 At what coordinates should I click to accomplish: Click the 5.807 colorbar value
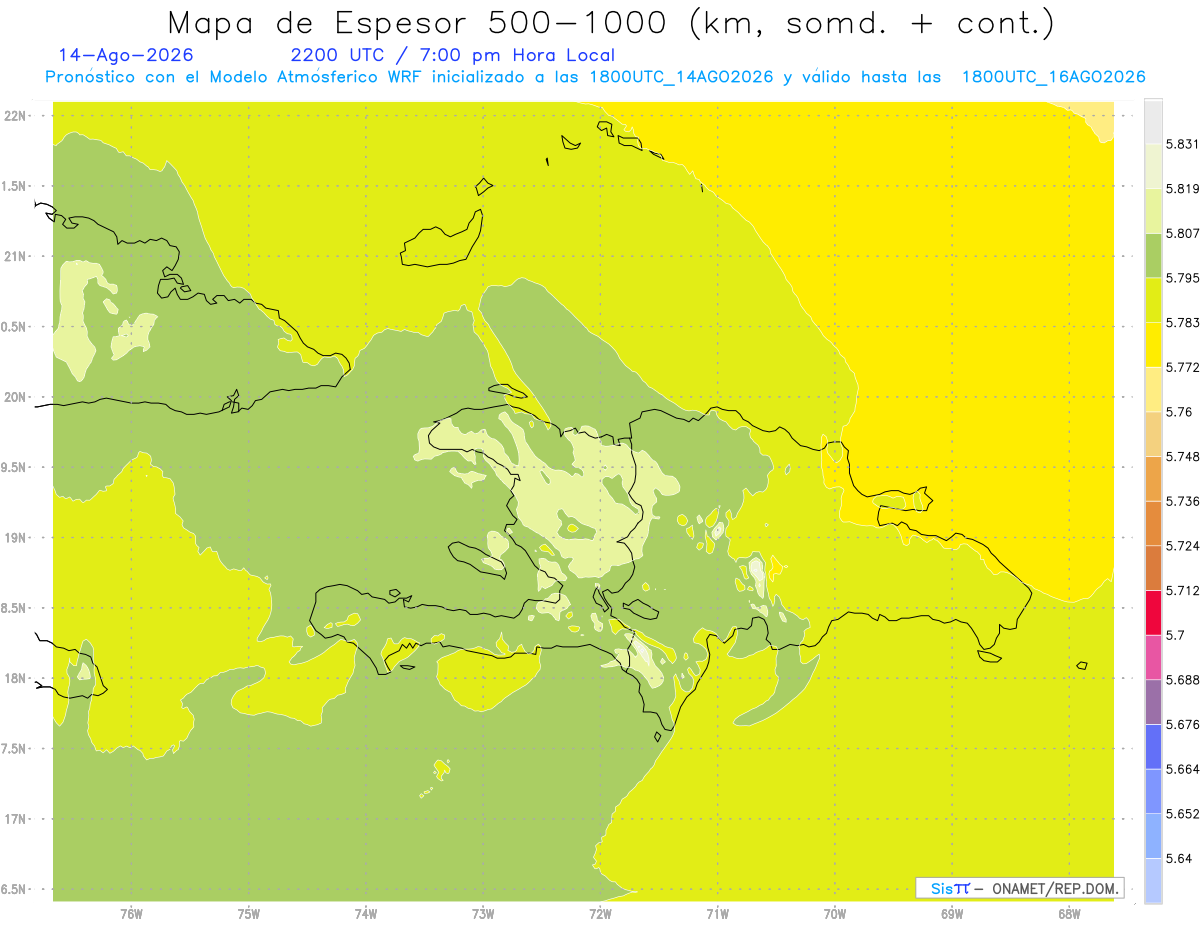tap(1183, 233)
